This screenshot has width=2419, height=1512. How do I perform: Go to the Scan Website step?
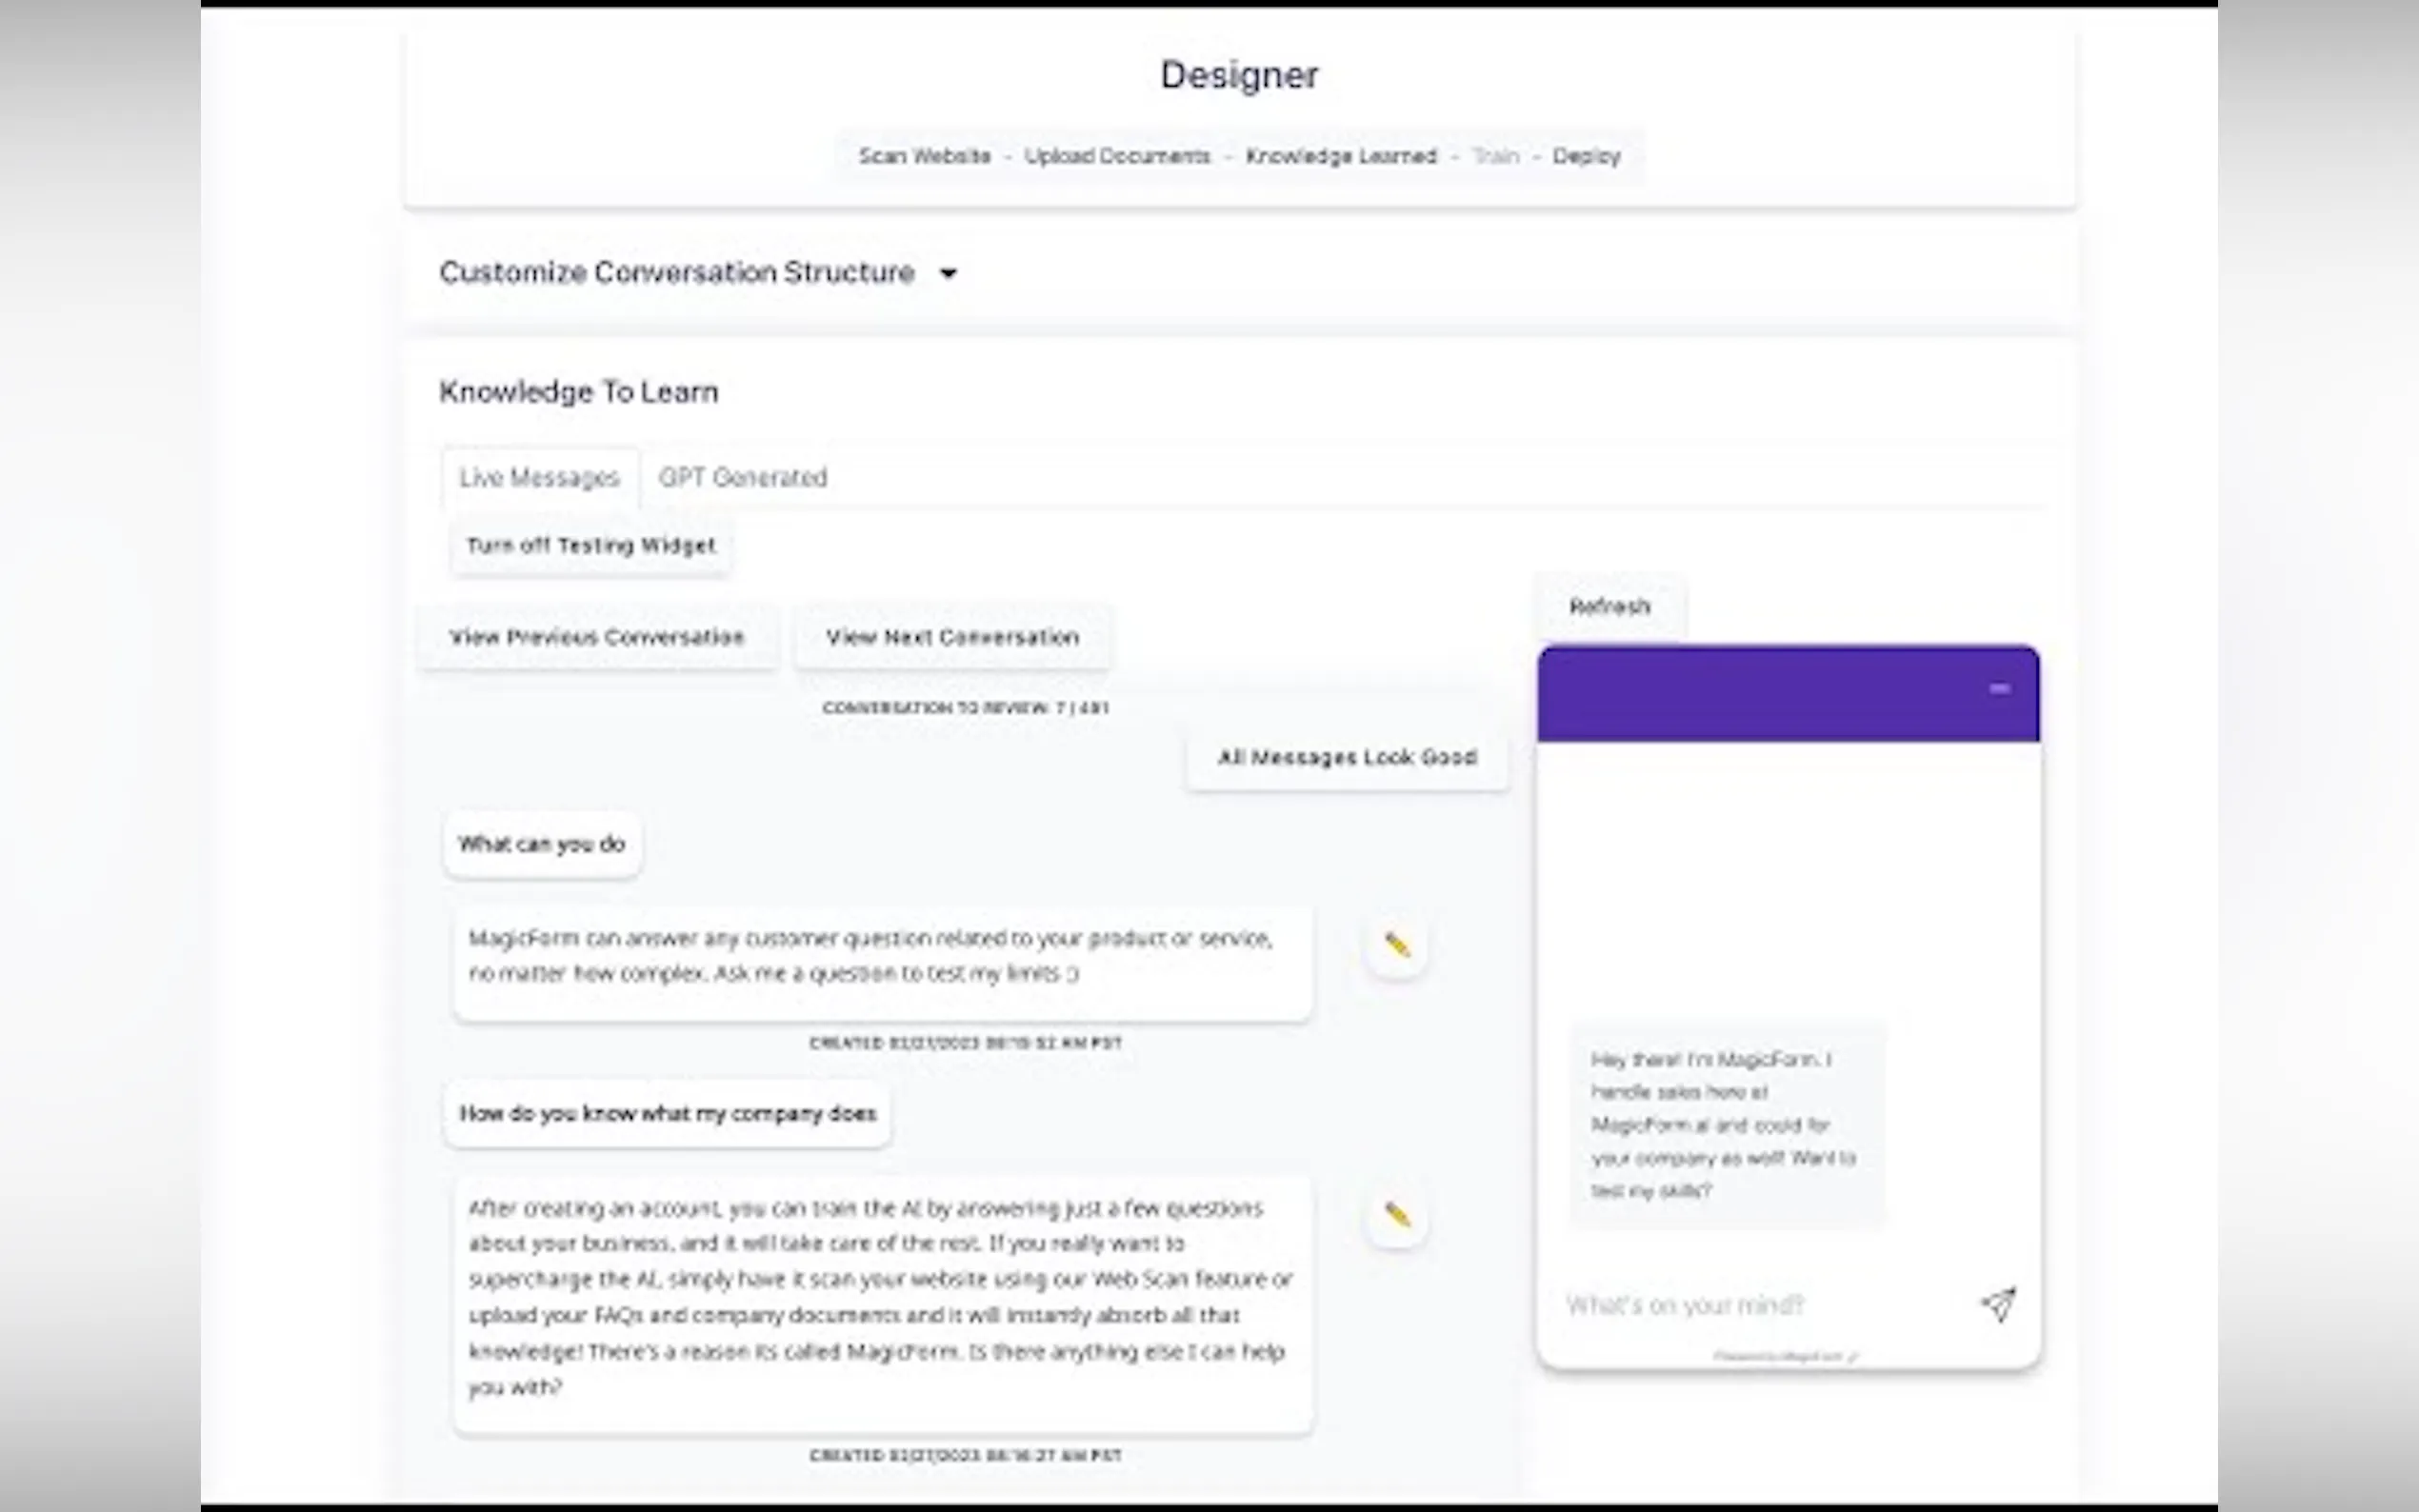[x=924, y=156]
